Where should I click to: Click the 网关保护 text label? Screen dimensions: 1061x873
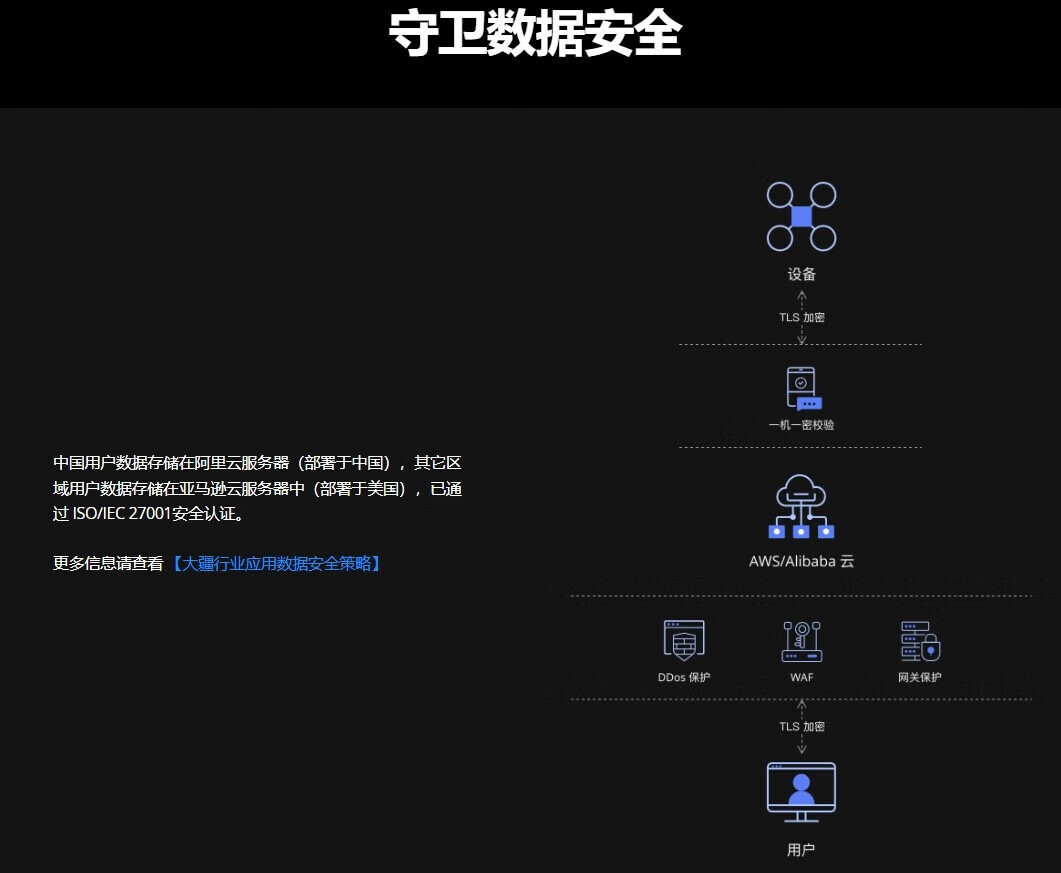tap(920, 677)
